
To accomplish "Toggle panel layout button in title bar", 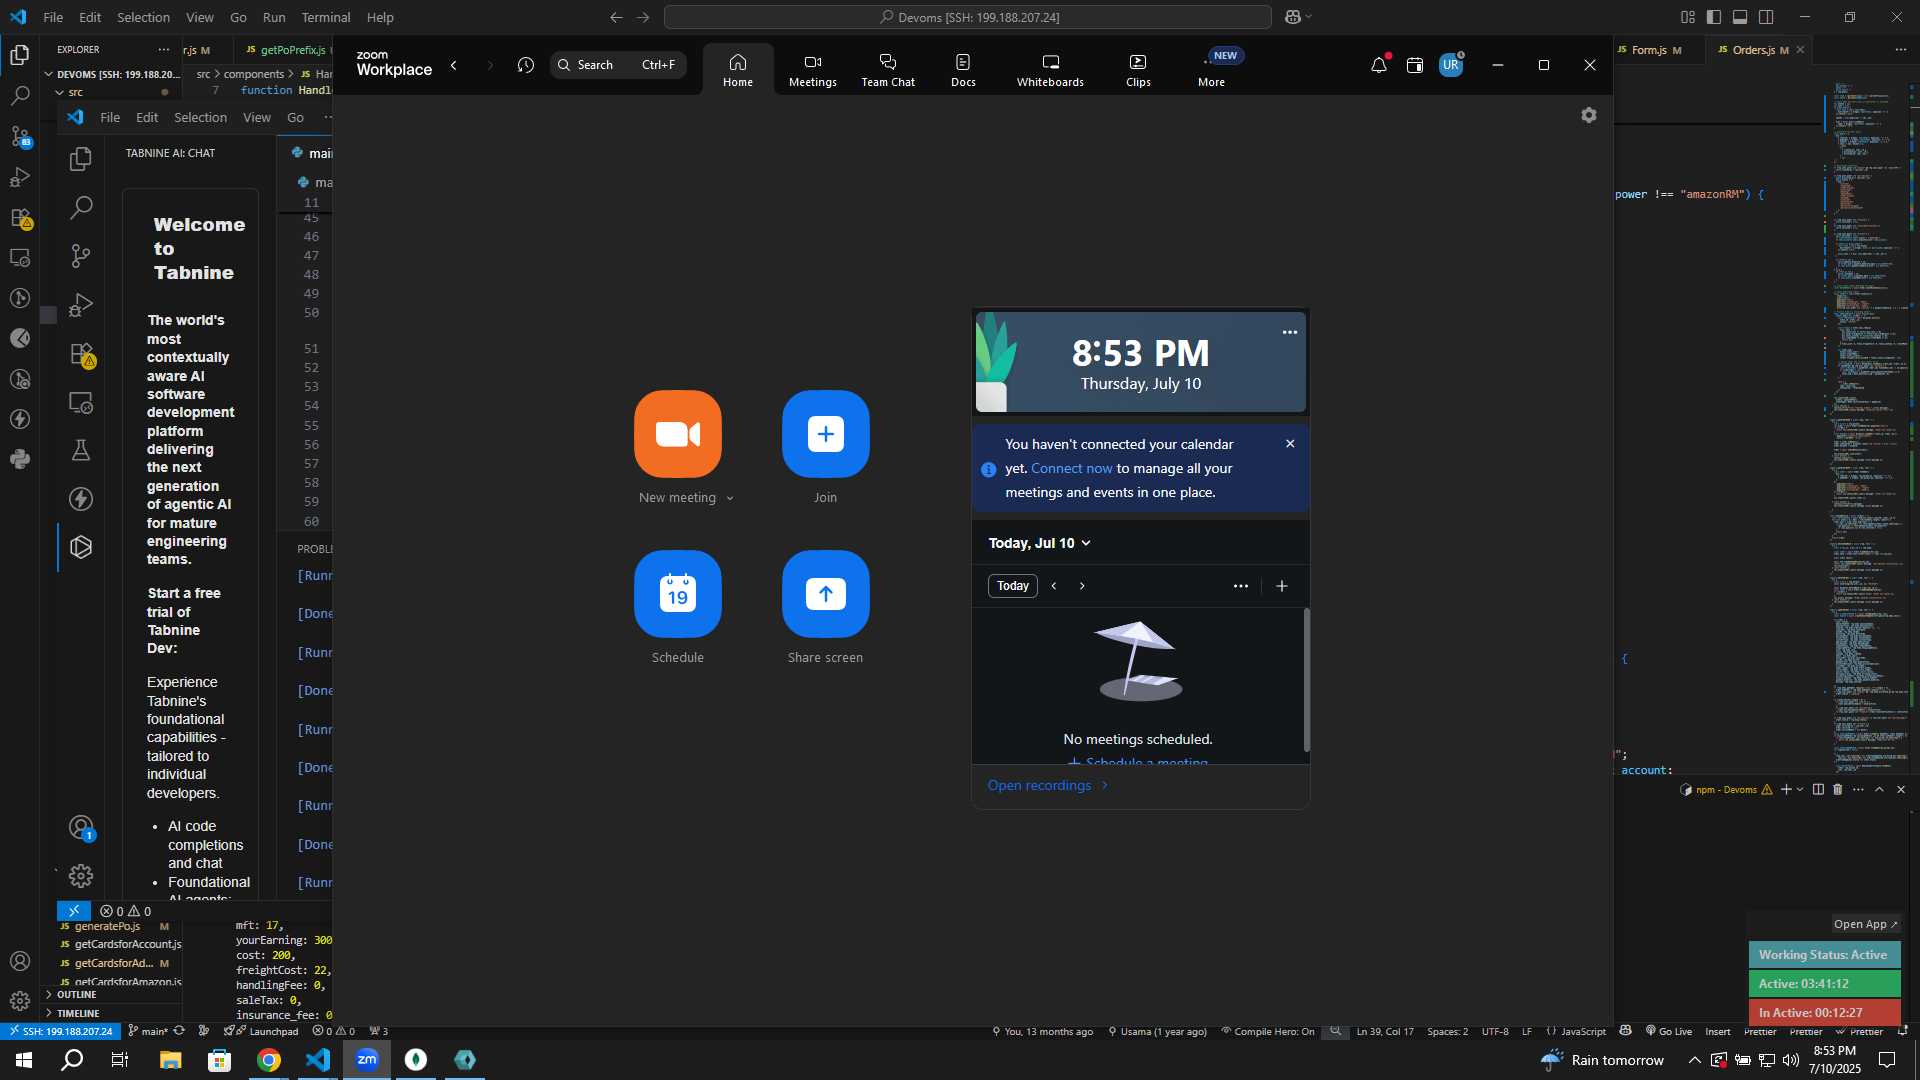I will 1740,17.
